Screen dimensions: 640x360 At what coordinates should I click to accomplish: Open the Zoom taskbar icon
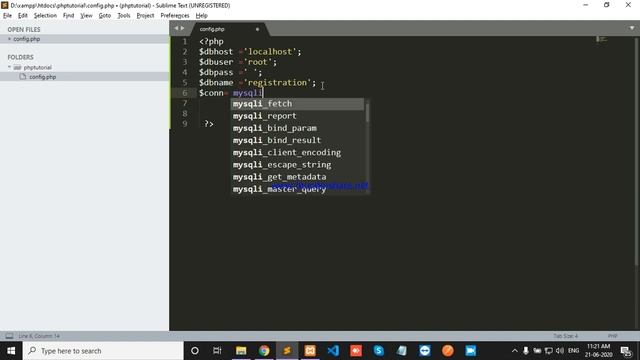471,351
